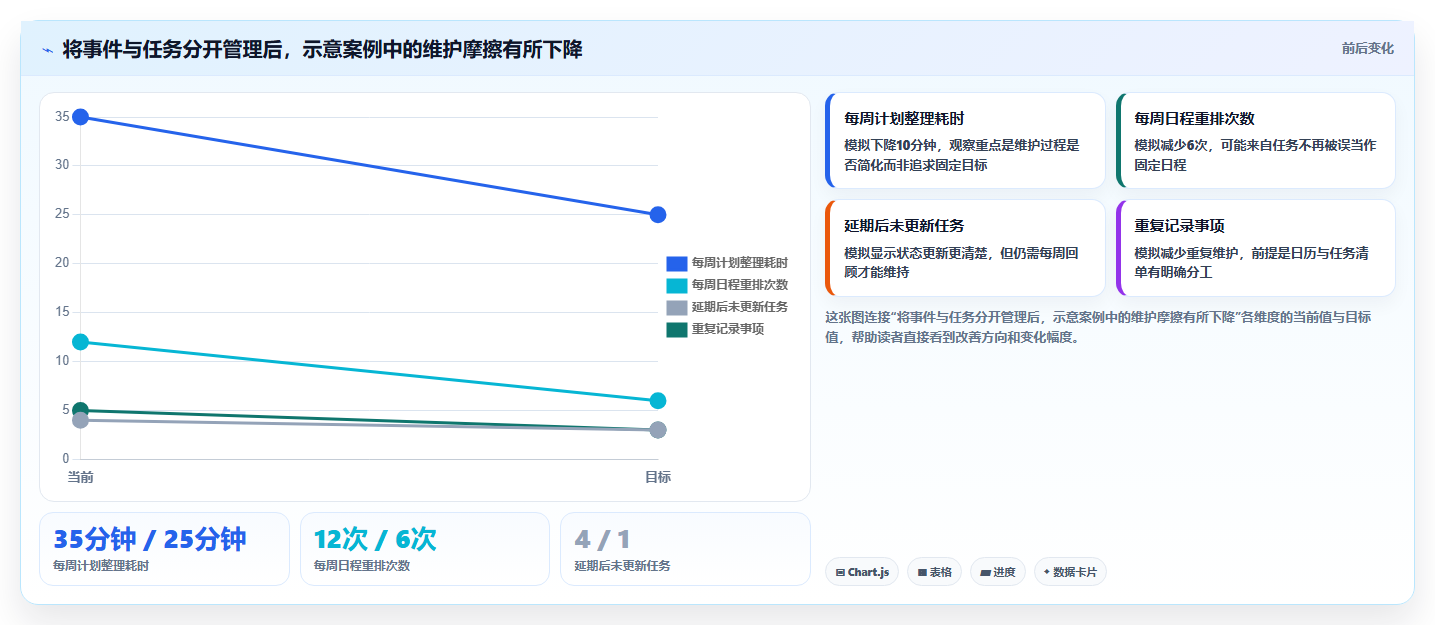Viewport: 1435px width, 625px height.
Task: Click legend label 每周计划整理耗时
Action: (740, 263)
